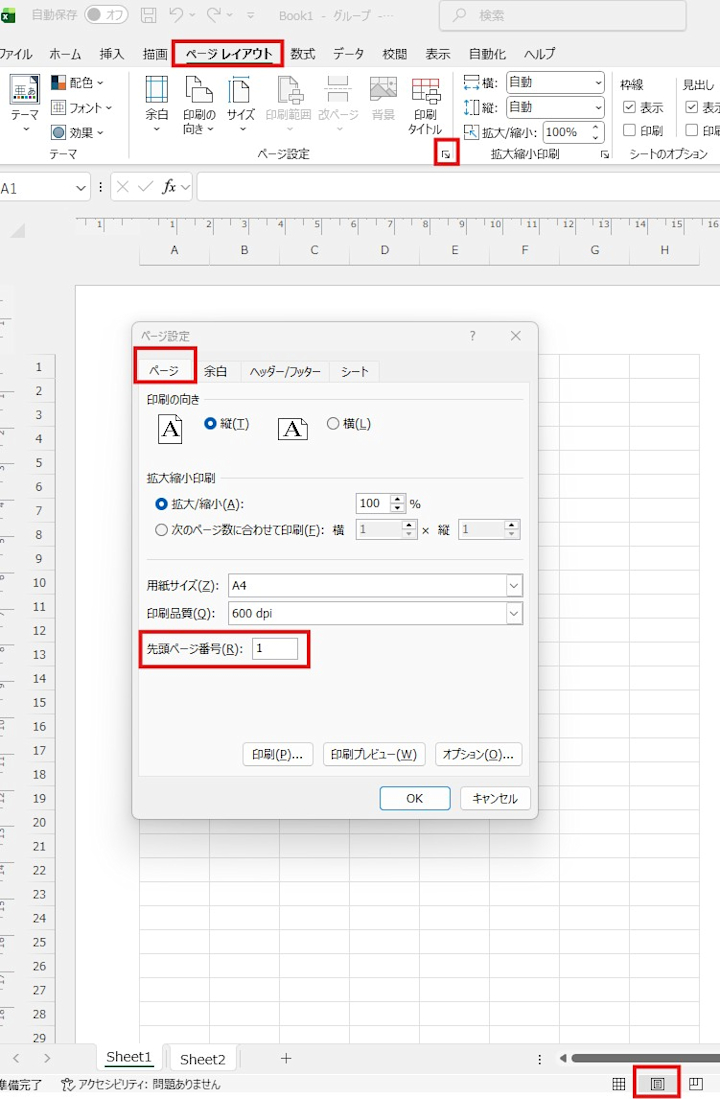720x1099 pixels.
Task: Expand the Name Box A1 dropdown
Action: 81,188
